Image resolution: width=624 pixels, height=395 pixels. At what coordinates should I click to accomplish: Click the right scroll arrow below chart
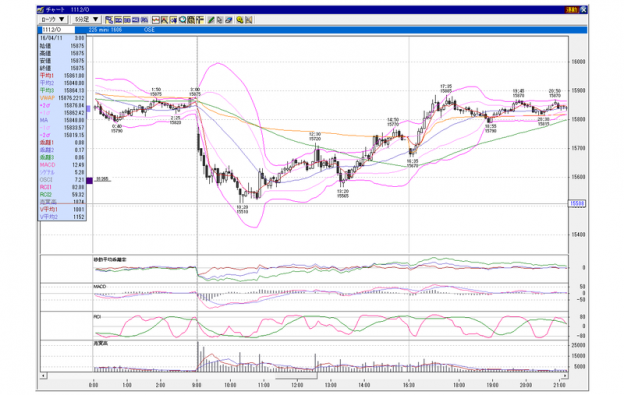[565, 376]
